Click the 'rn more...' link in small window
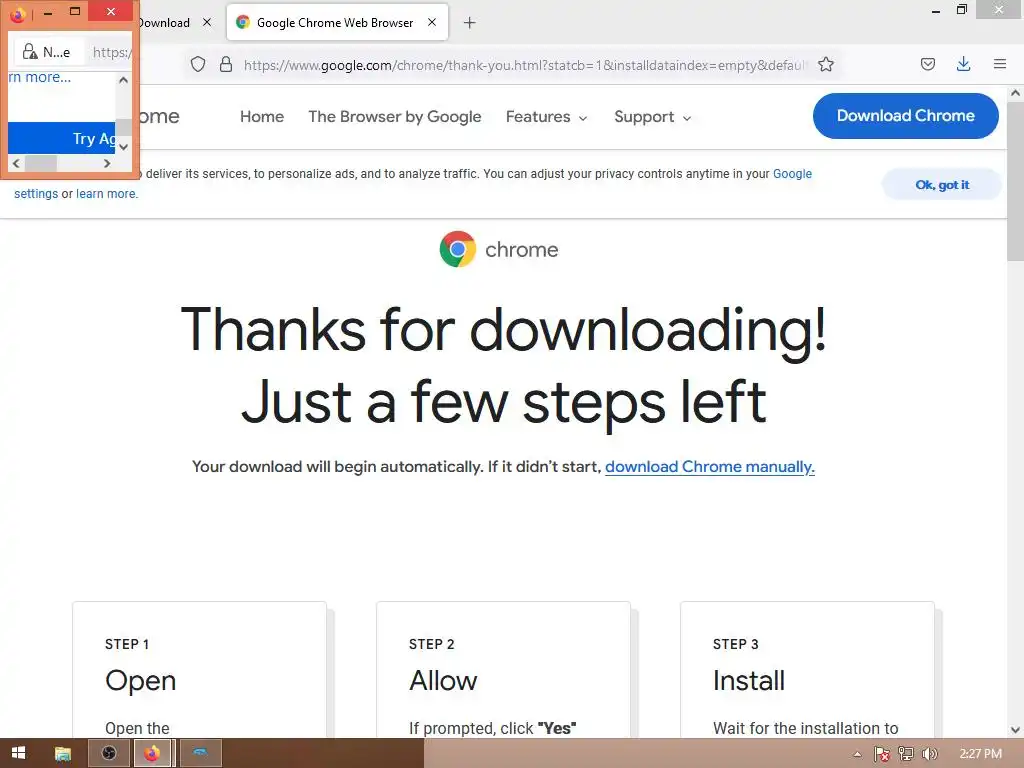The image size is (1024, 768). [x=39, y=77]
